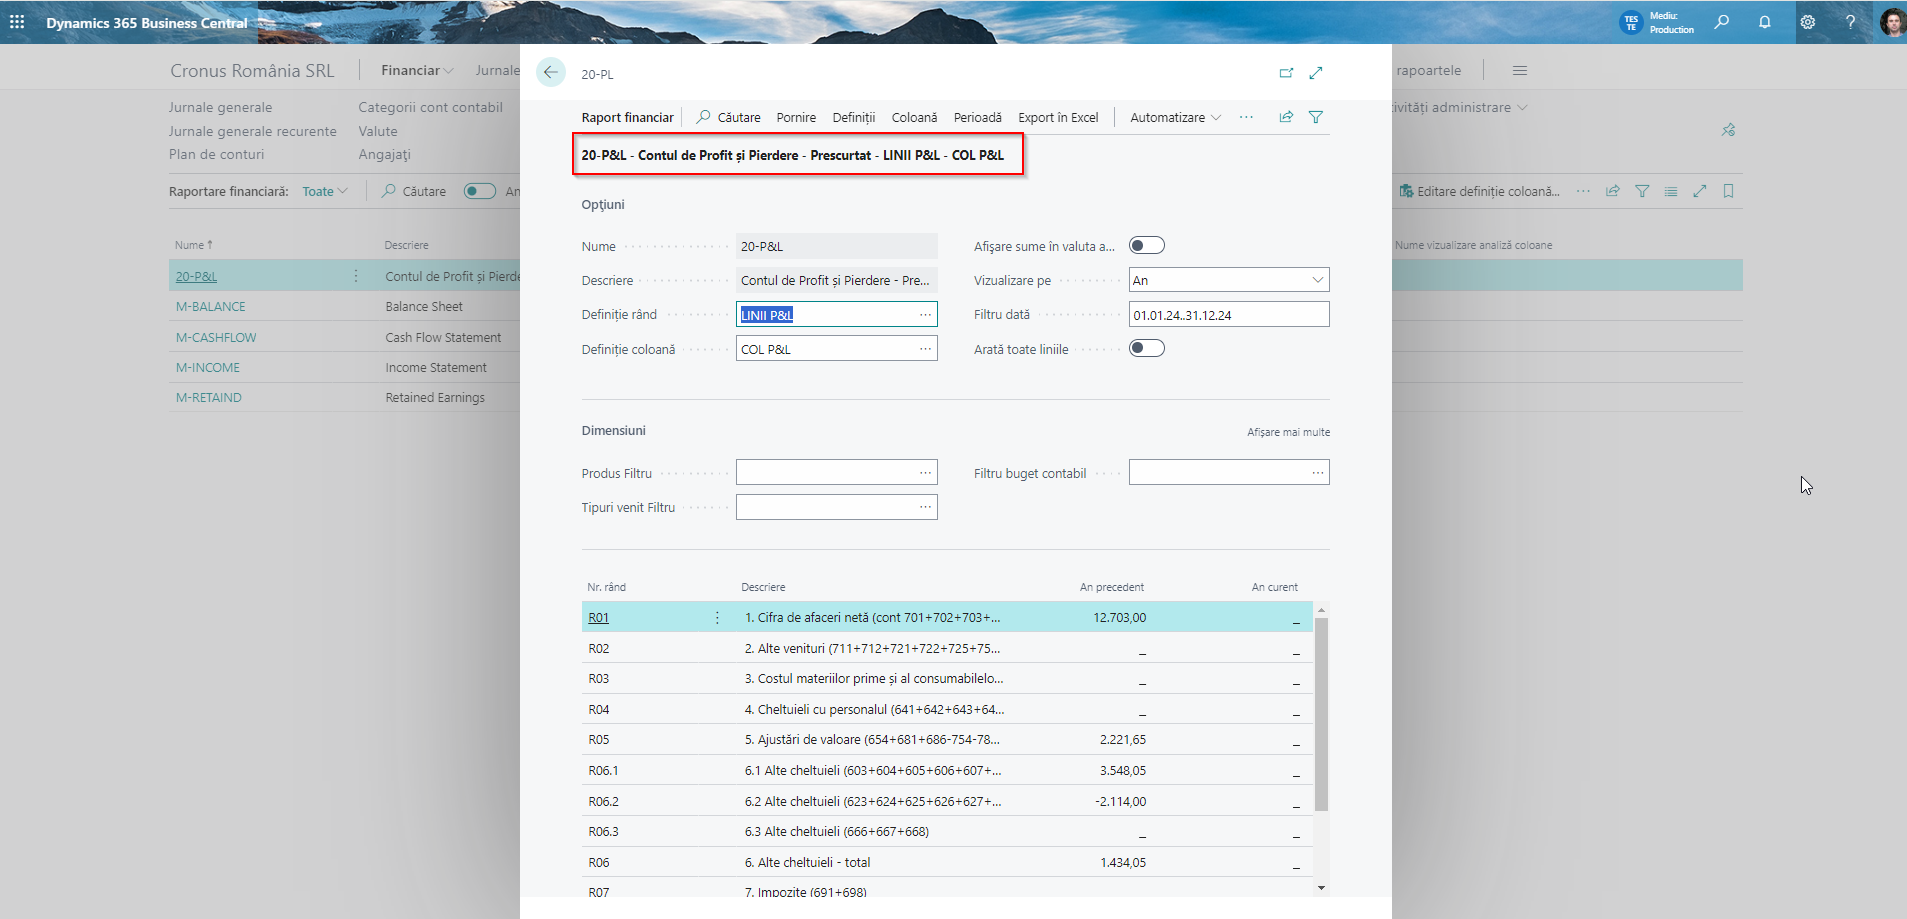Click Export în Excel
Viewport: 1907px width, 919px height.
[x=1057, y=117]
